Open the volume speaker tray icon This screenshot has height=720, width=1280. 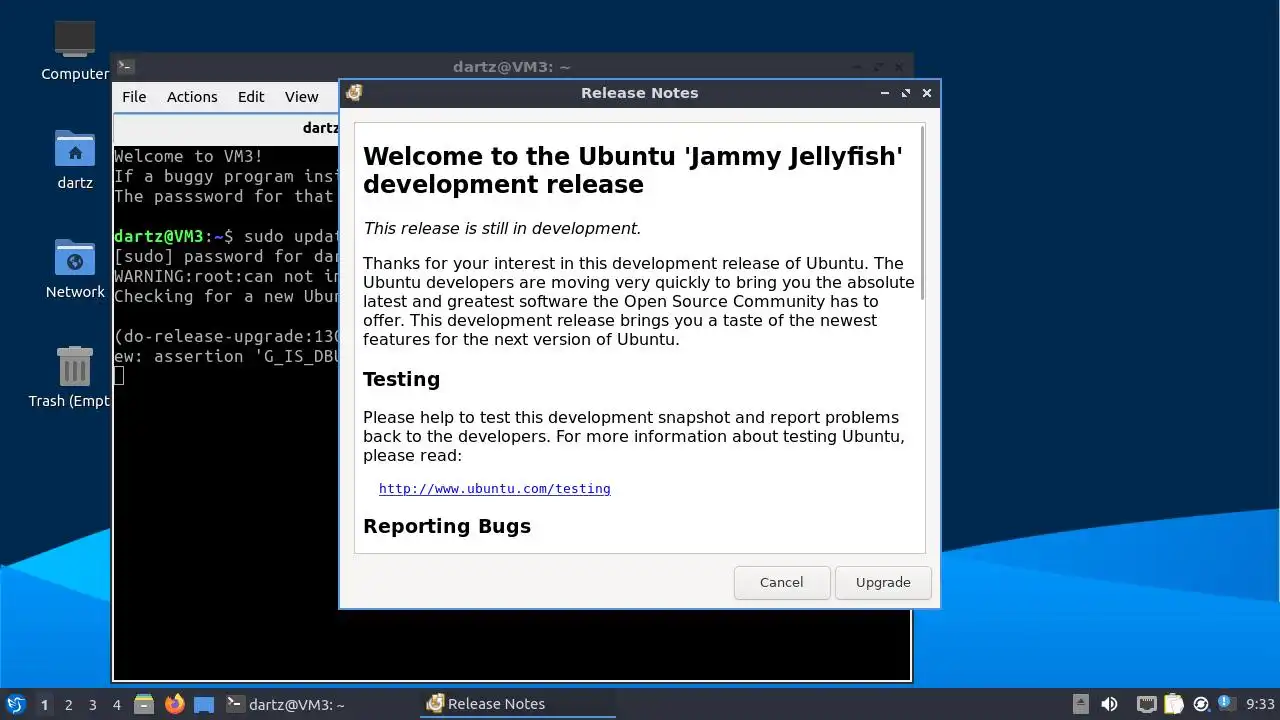(x=1109, y=704)
